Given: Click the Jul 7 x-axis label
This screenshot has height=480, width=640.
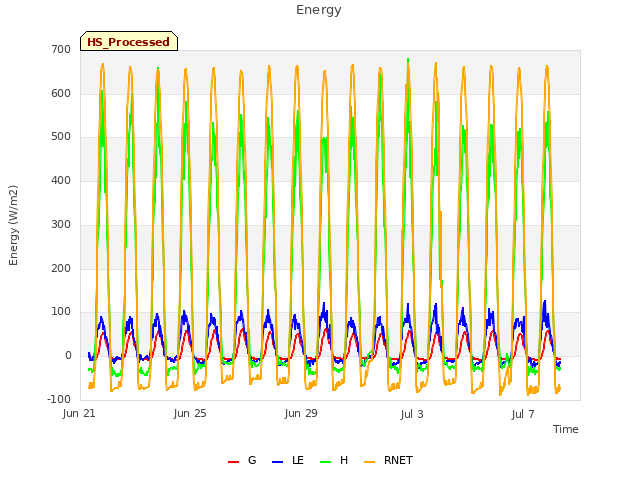Looking at the screenshot, I should [523, 414].
